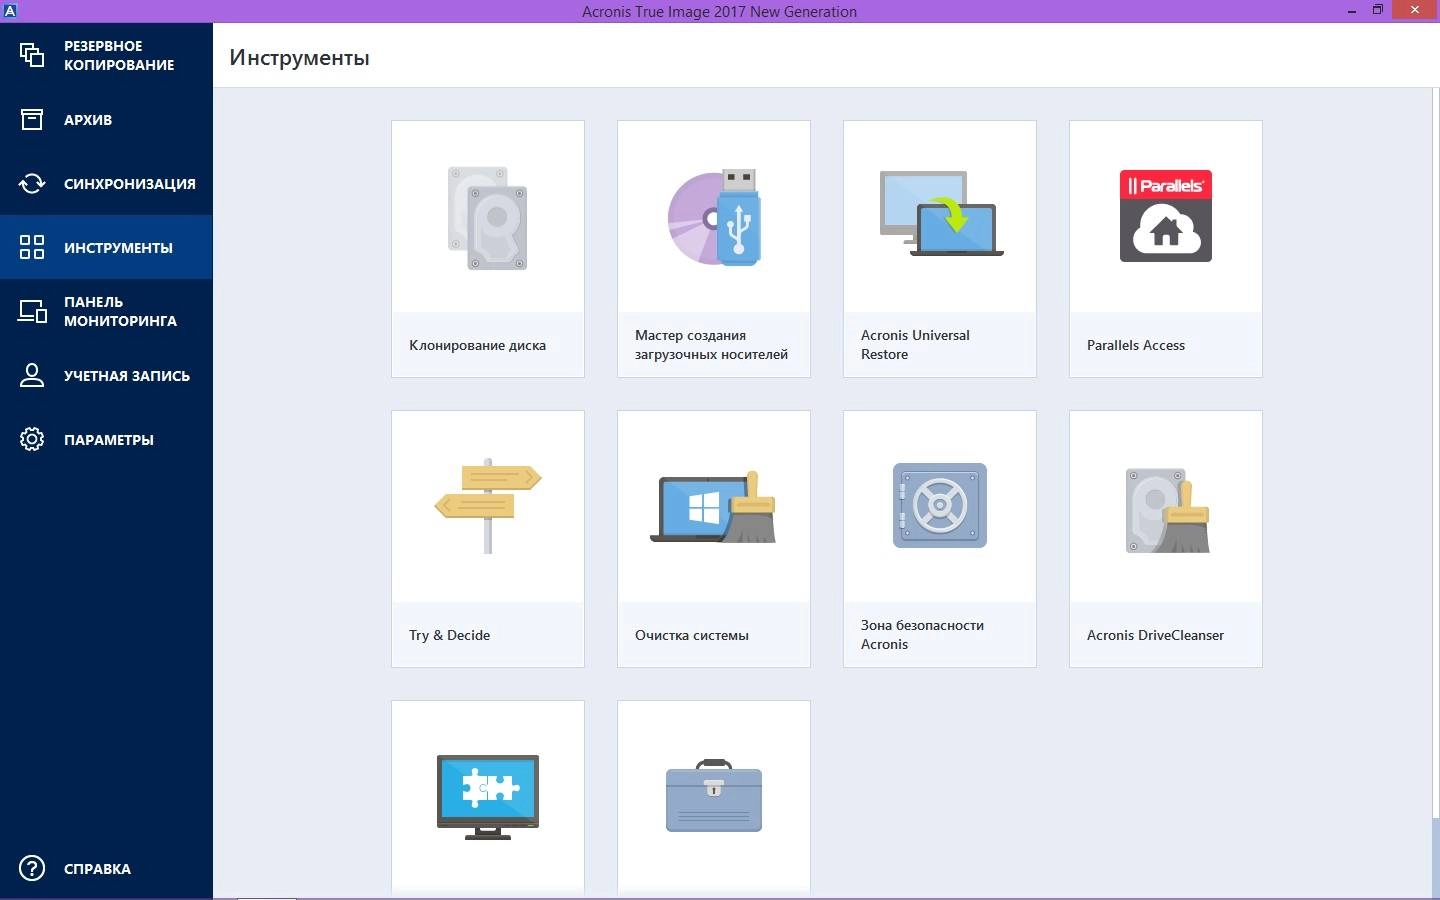Click the Acronis Universal Restore label
Viewport: 1440px width, 900px height.
click(x=915, y=345)
